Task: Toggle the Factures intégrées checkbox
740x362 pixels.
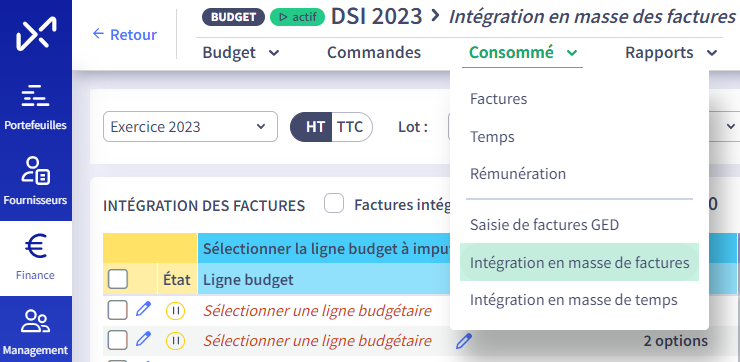Action: click(334, 204)
